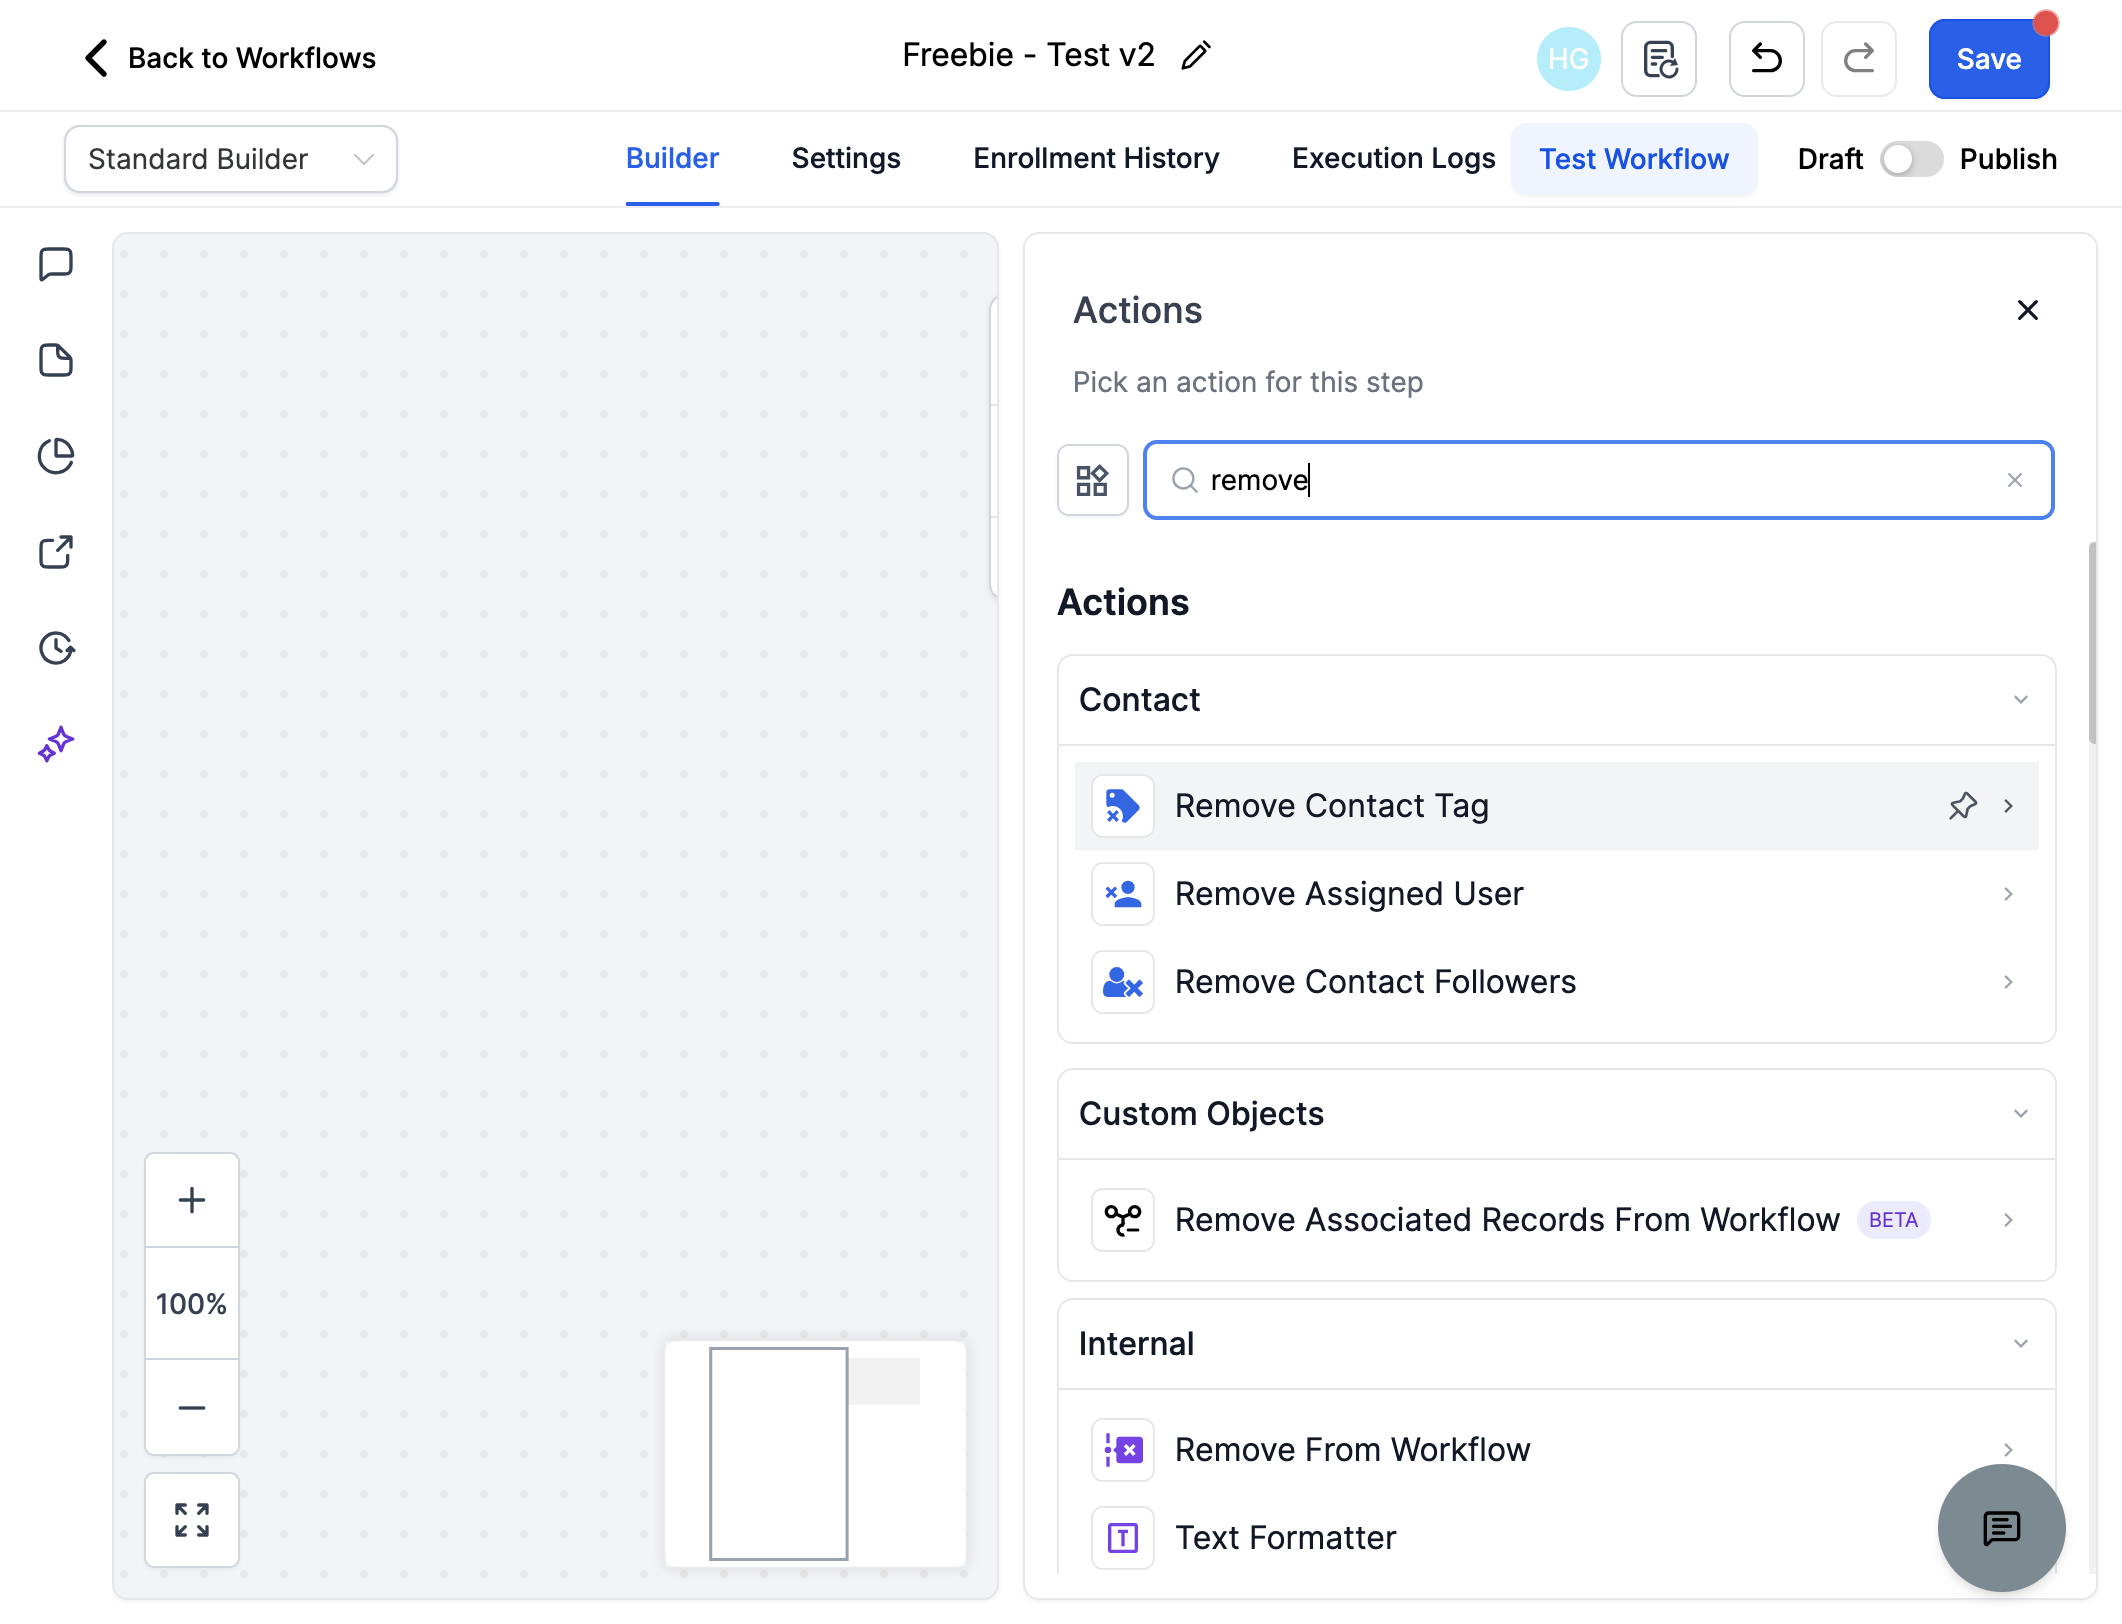Open the Enrollment History tab
This screenshot has width=2122, height=1624.
1096,159
